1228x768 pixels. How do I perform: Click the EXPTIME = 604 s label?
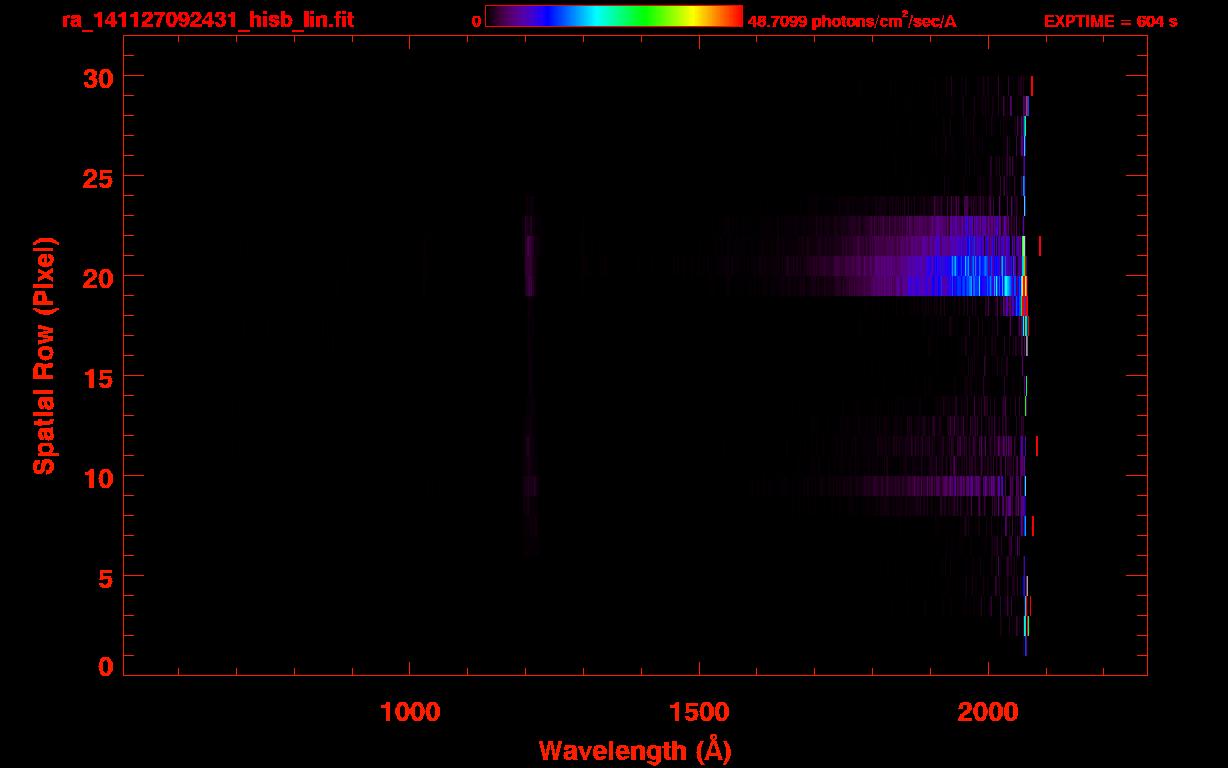pos(1110,21)
